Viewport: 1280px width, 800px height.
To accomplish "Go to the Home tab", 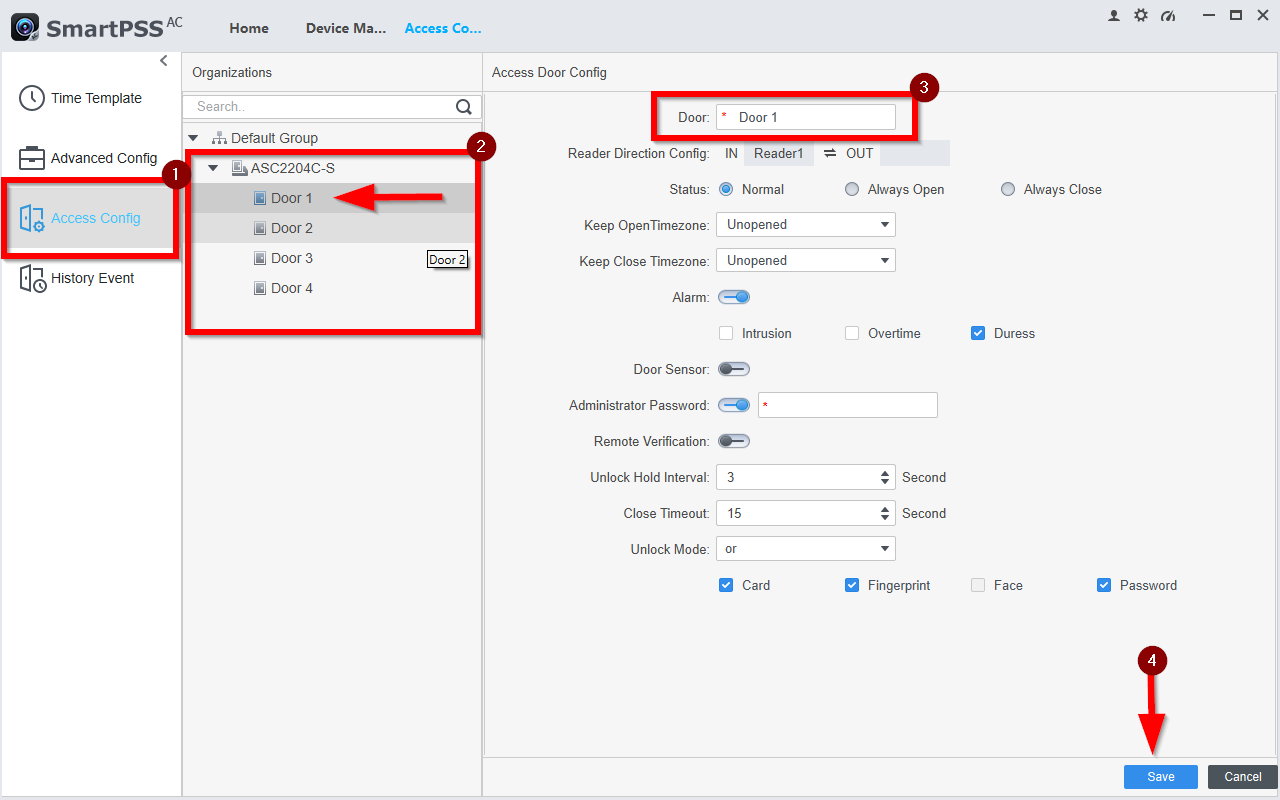I will point(249,28).
